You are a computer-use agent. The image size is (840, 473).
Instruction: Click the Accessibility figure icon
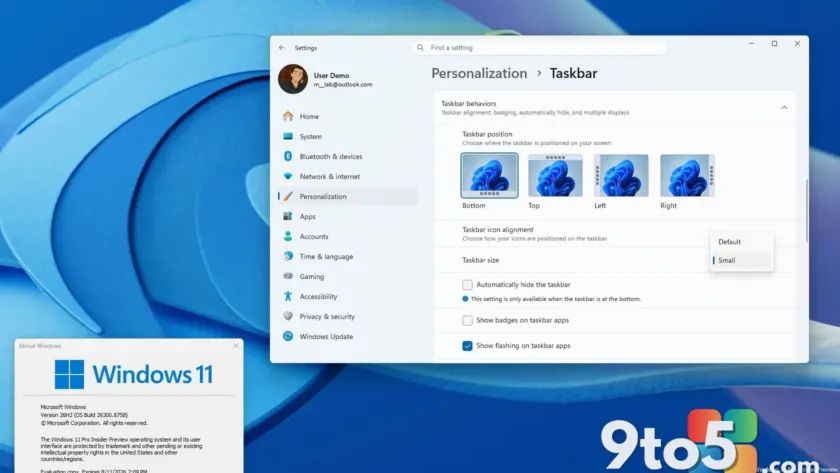288,296
